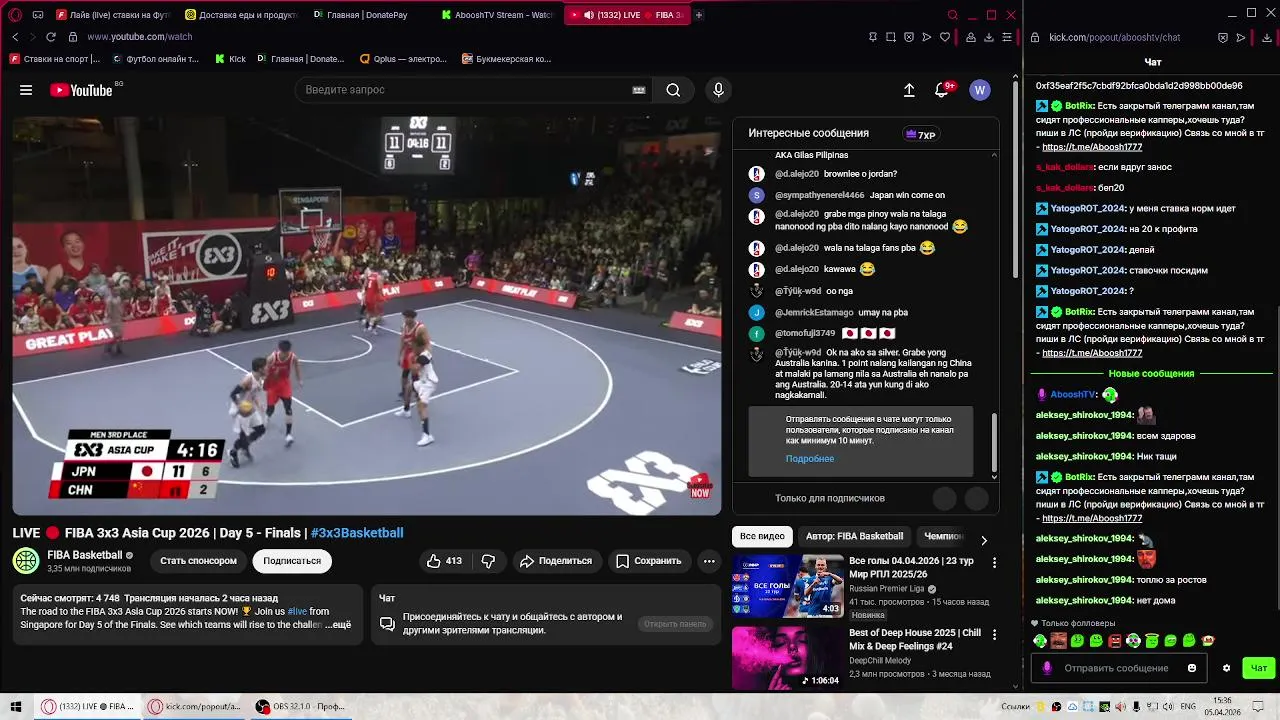Start voice search with microphone icon
1280x720 pixels.
pos(718,90)
